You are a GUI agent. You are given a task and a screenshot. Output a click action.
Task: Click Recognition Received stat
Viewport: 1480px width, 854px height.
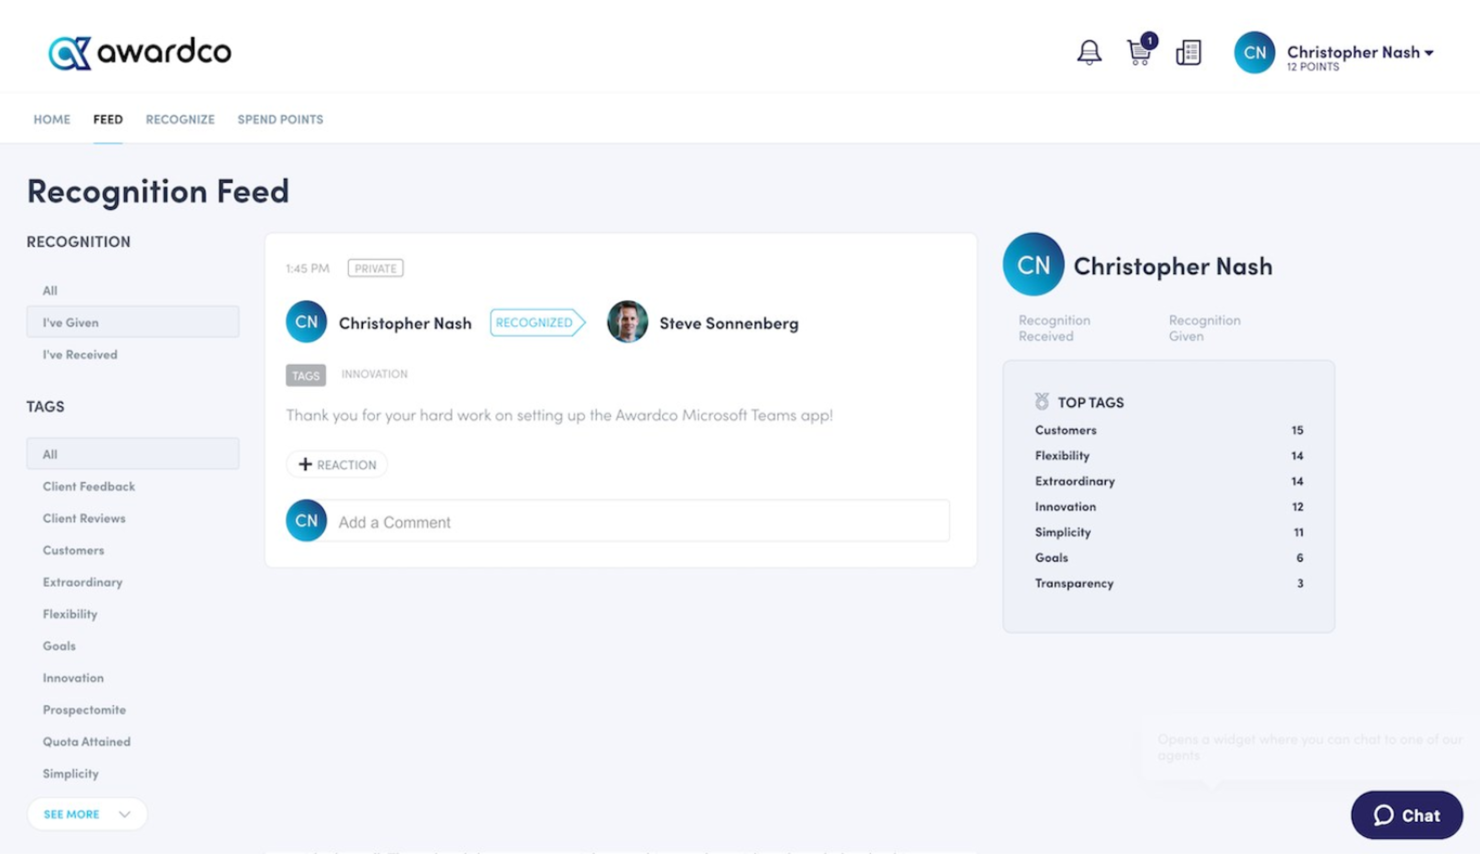tap(1054, 328)
